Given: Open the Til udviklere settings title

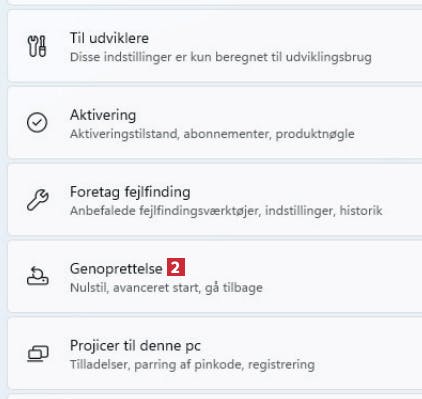Looking at the screenshot, I should pos(109,38).
